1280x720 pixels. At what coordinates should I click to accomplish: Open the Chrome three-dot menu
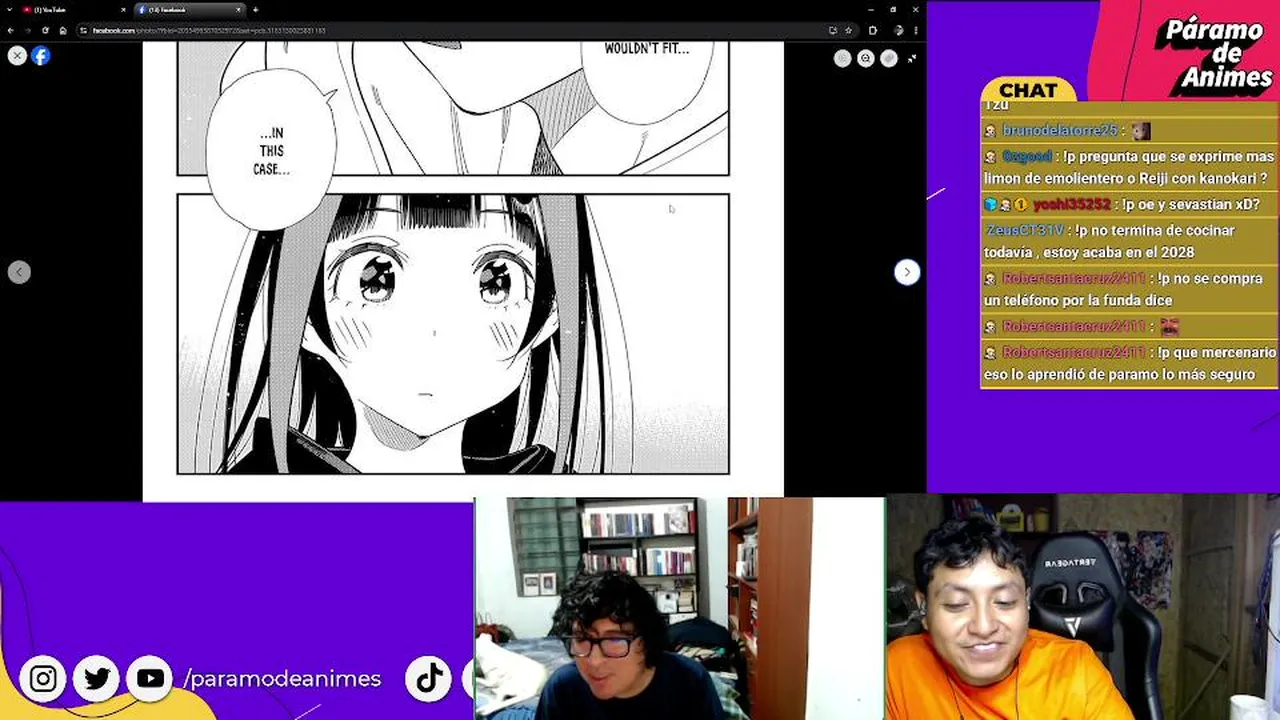click(916, 30)
